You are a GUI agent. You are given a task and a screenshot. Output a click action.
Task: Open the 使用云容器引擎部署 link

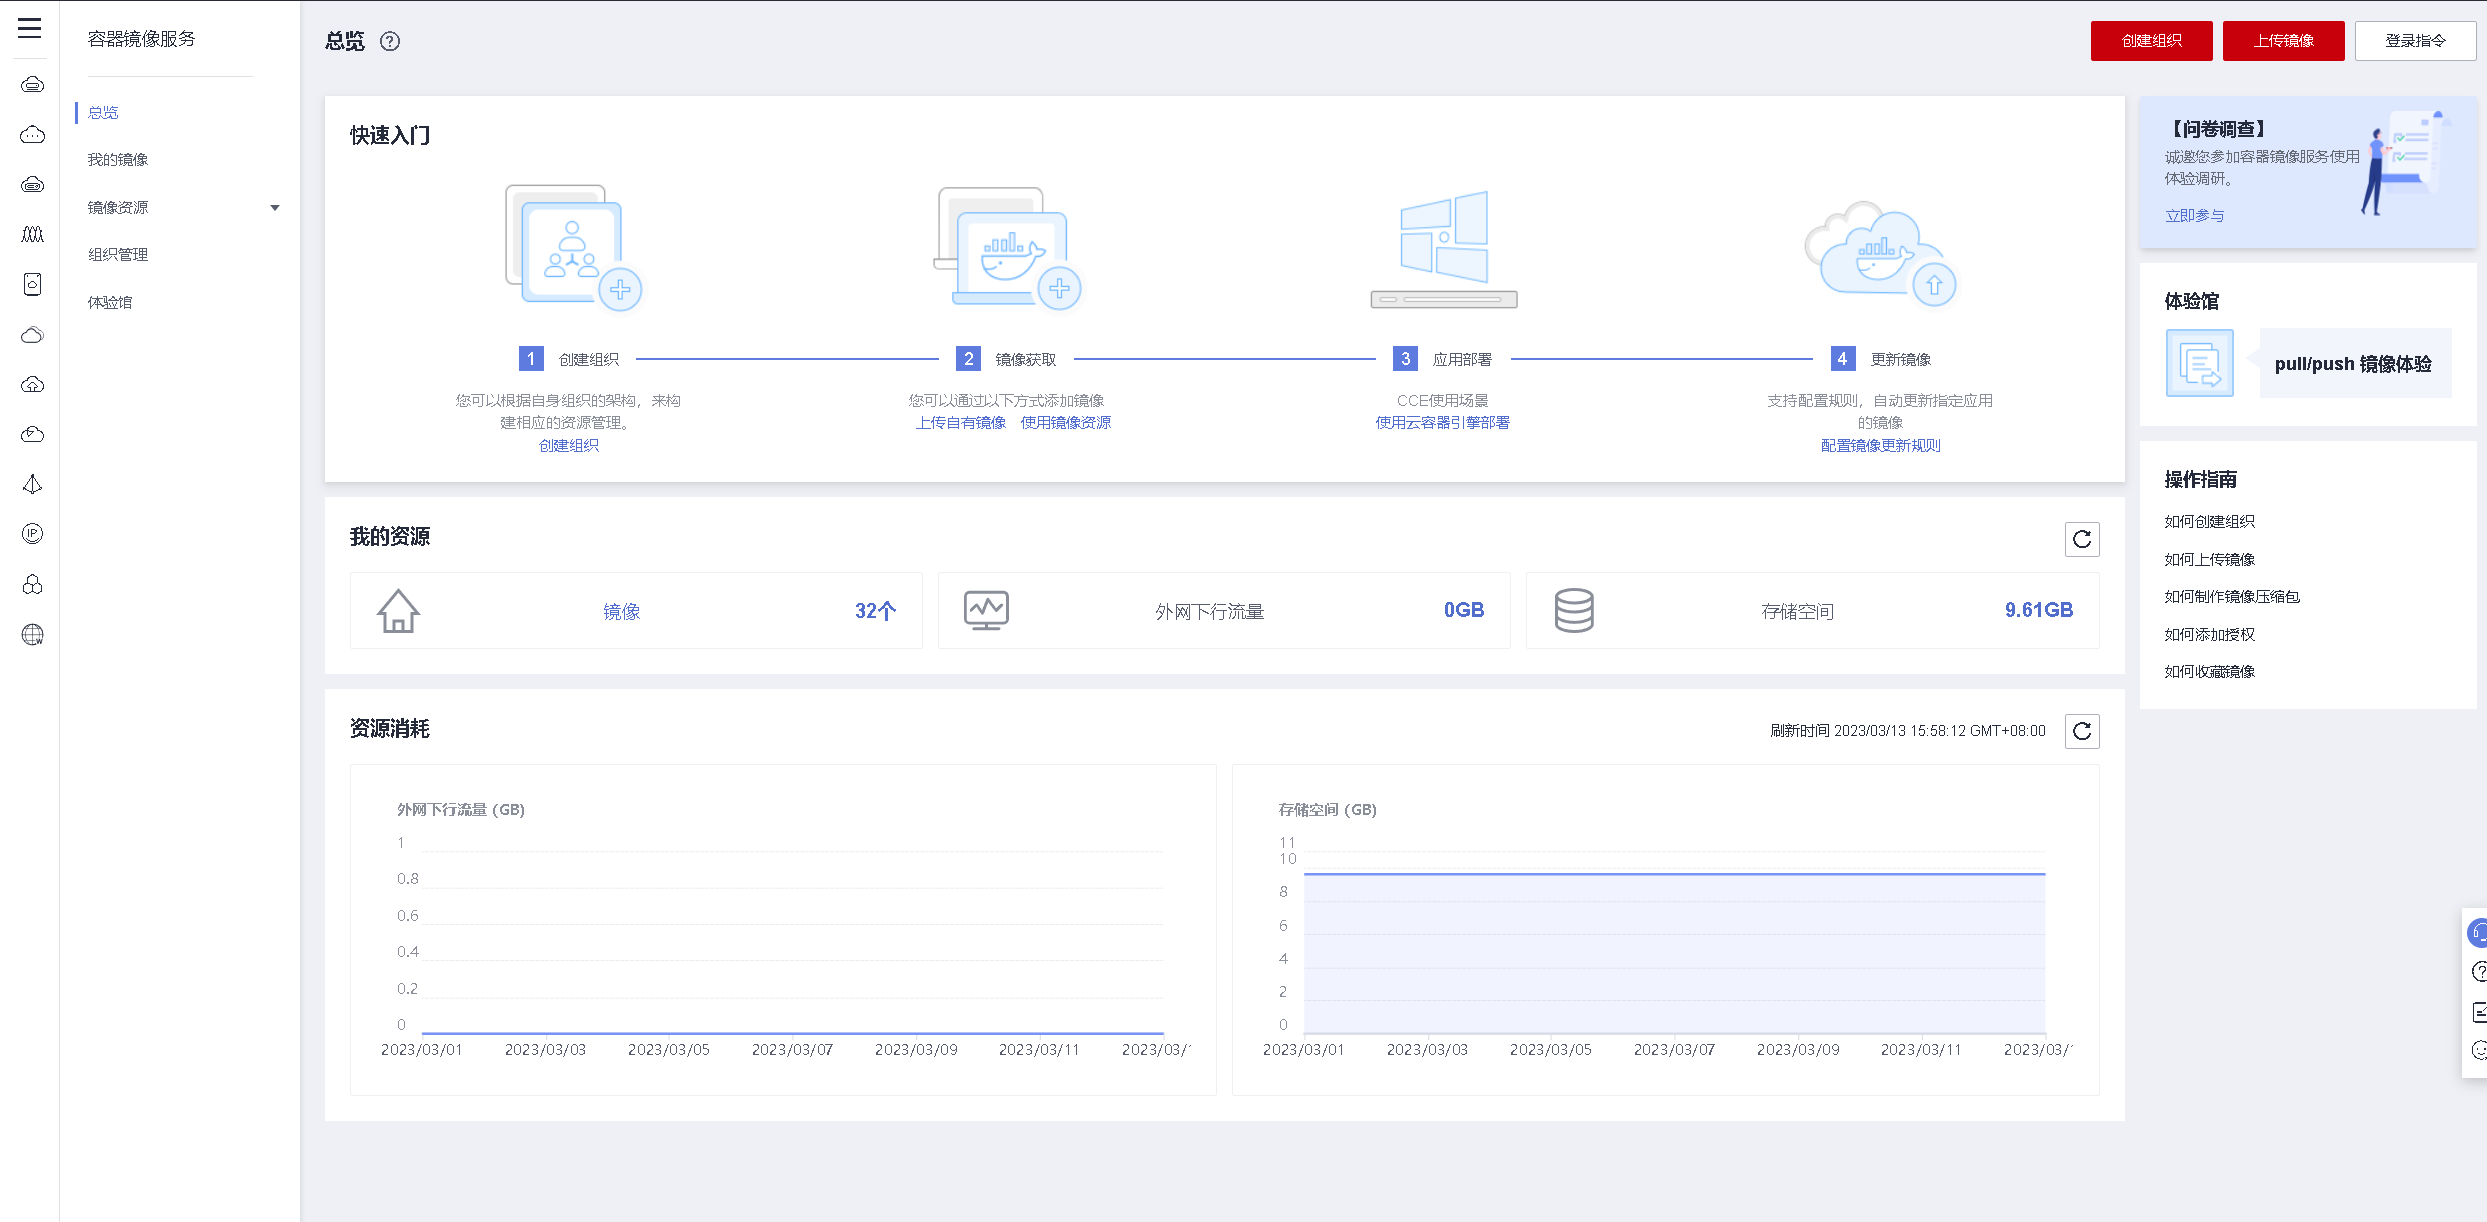[1442, 423]
